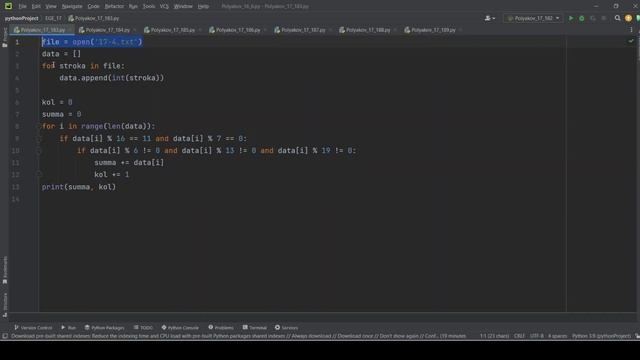This screenshot has height=360, width=640.
Task: Open the File menu
Action: coord(22,7)
